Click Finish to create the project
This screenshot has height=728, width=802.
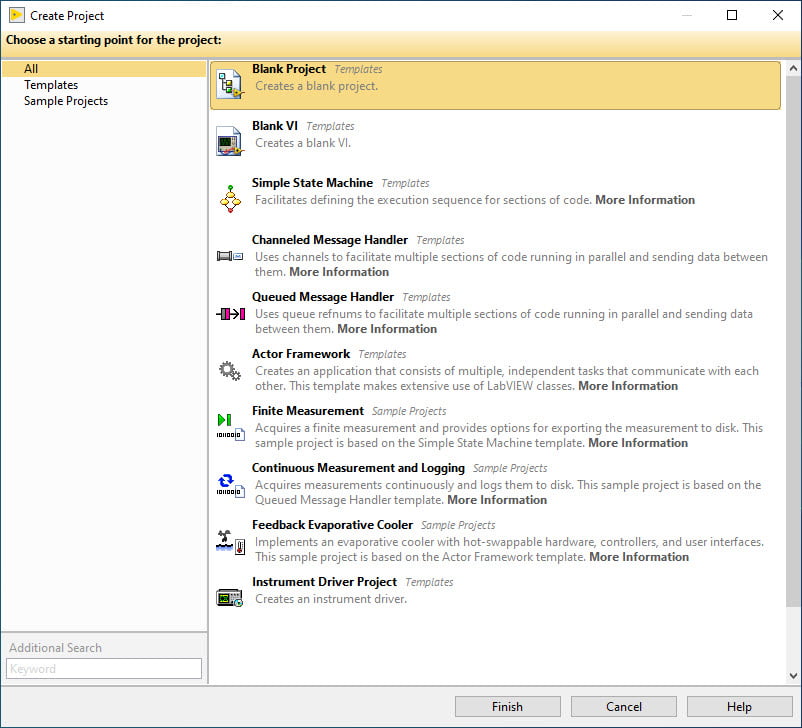tap(507, 707)
